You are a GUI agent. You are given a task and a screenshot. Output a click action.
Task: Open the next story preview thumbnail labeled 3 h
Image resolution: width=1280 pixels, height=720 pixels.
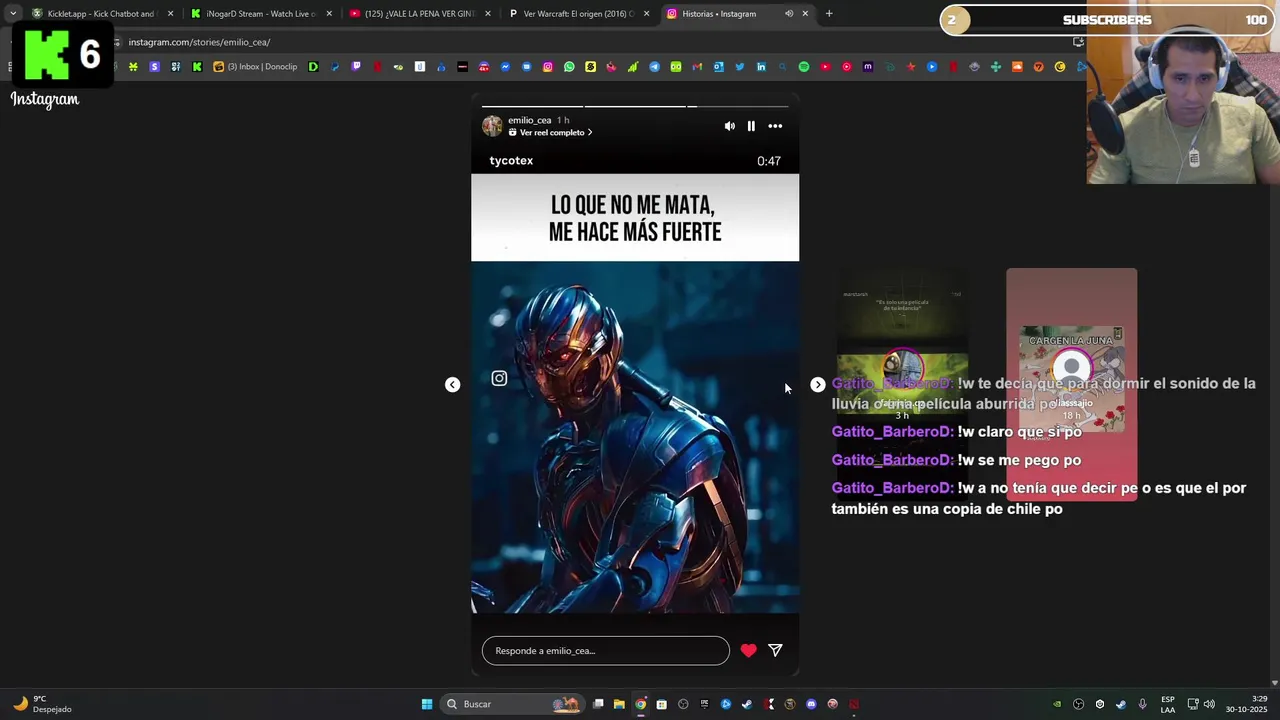pyautogui.click(x=902, y=385)
